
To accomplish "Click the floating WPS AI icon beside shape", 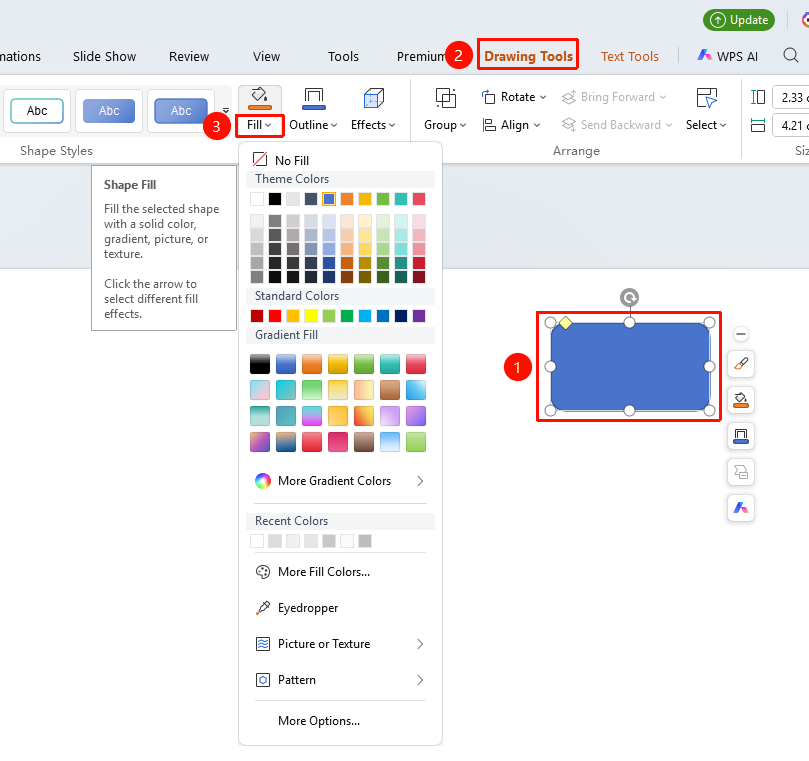I will click(x=741, y=508).
